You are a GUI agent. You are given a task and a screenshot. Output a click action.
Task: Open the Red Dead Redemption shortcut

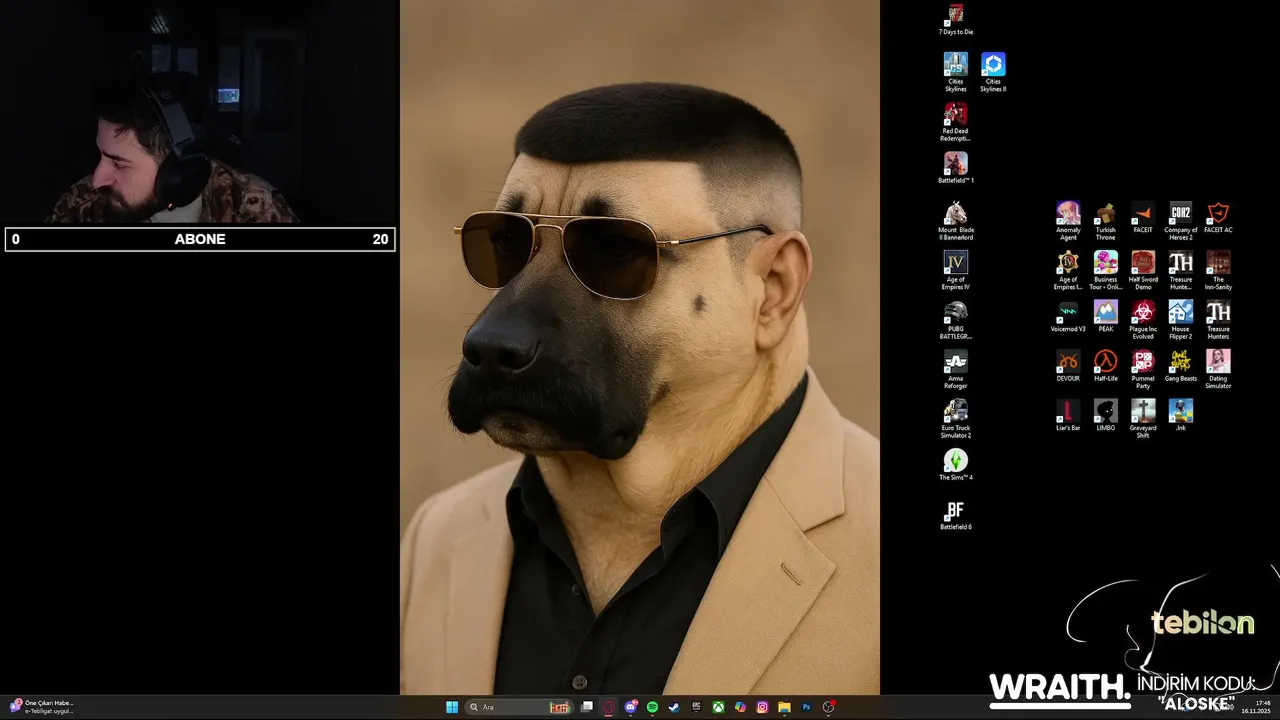(956, 122)
